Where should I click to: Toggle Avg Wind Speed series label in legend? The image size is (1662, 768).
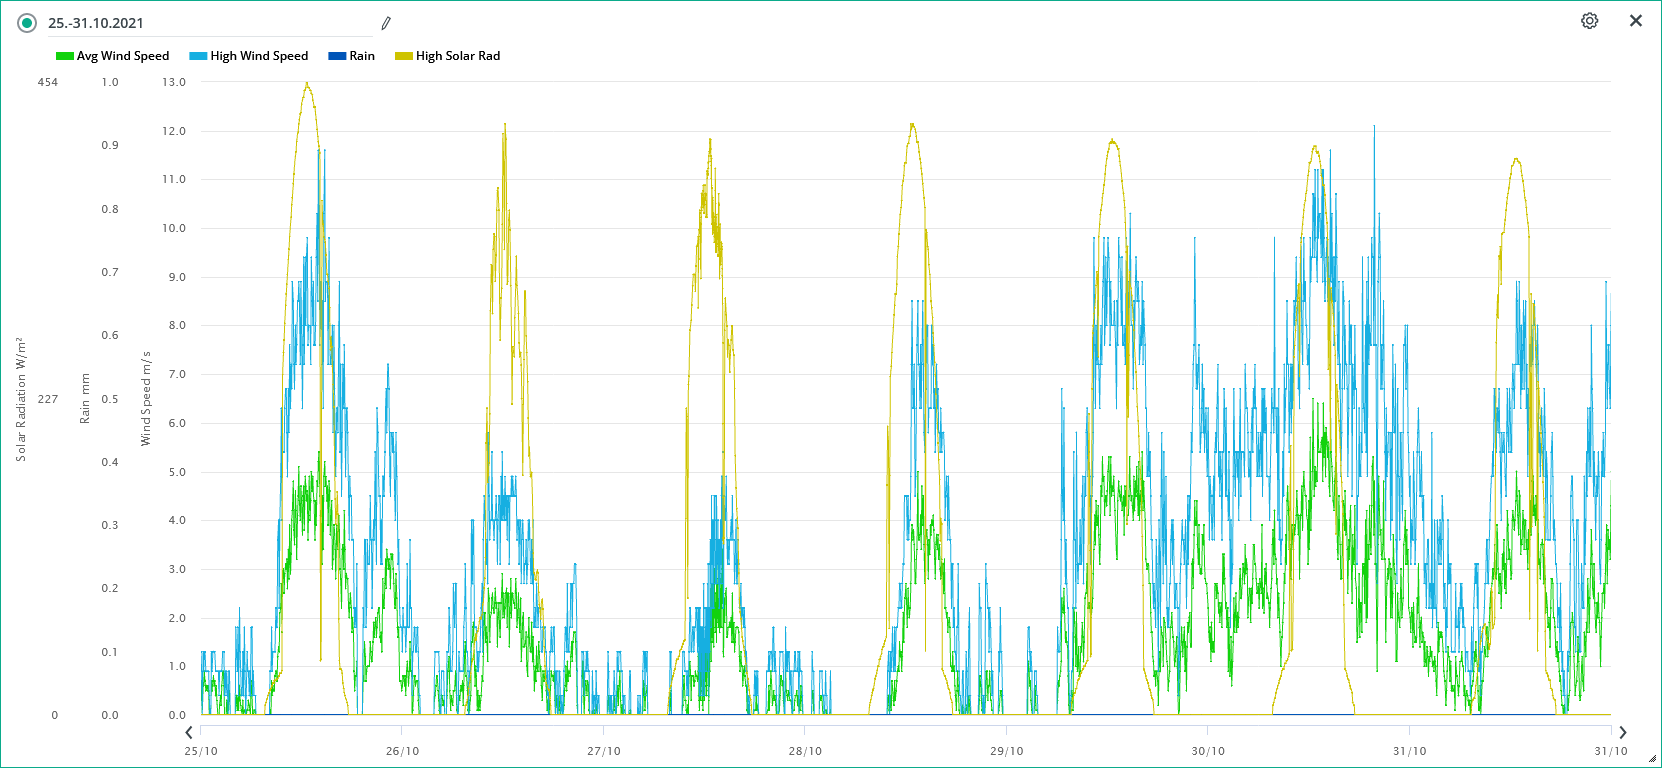point(123,56)
